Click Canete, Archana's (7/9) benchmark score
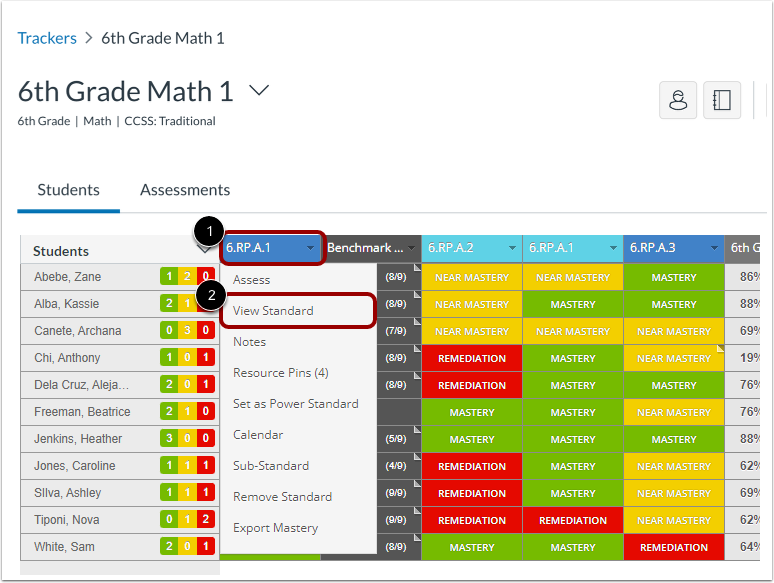Viewport: 774px width, 583px height. (396, 331)
